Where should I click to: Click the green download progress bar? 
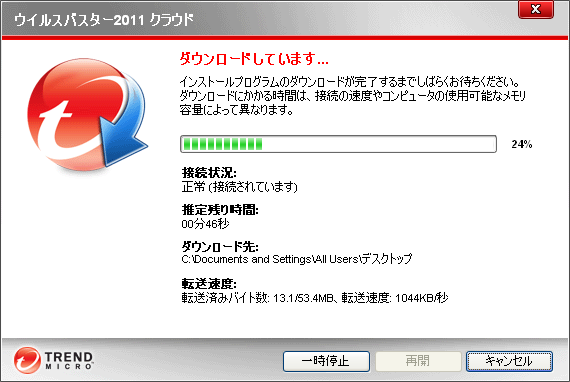pyautogui.click(x=338, y=144)
